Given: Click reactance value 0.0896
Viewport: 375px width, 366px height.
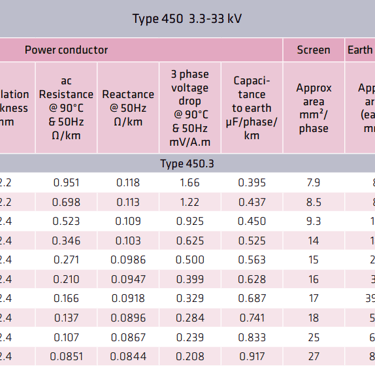Looking at the screenshot, I should pos(128,318).
